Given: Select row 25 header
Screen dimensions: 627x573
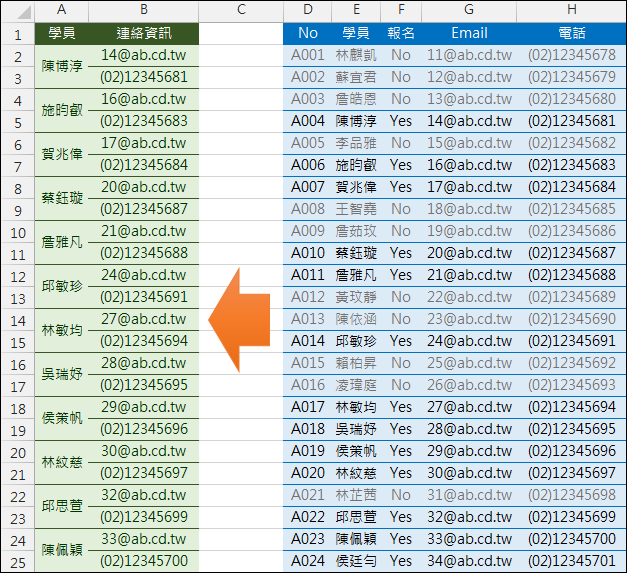Looking at the screenshot, I should [18, 562].
